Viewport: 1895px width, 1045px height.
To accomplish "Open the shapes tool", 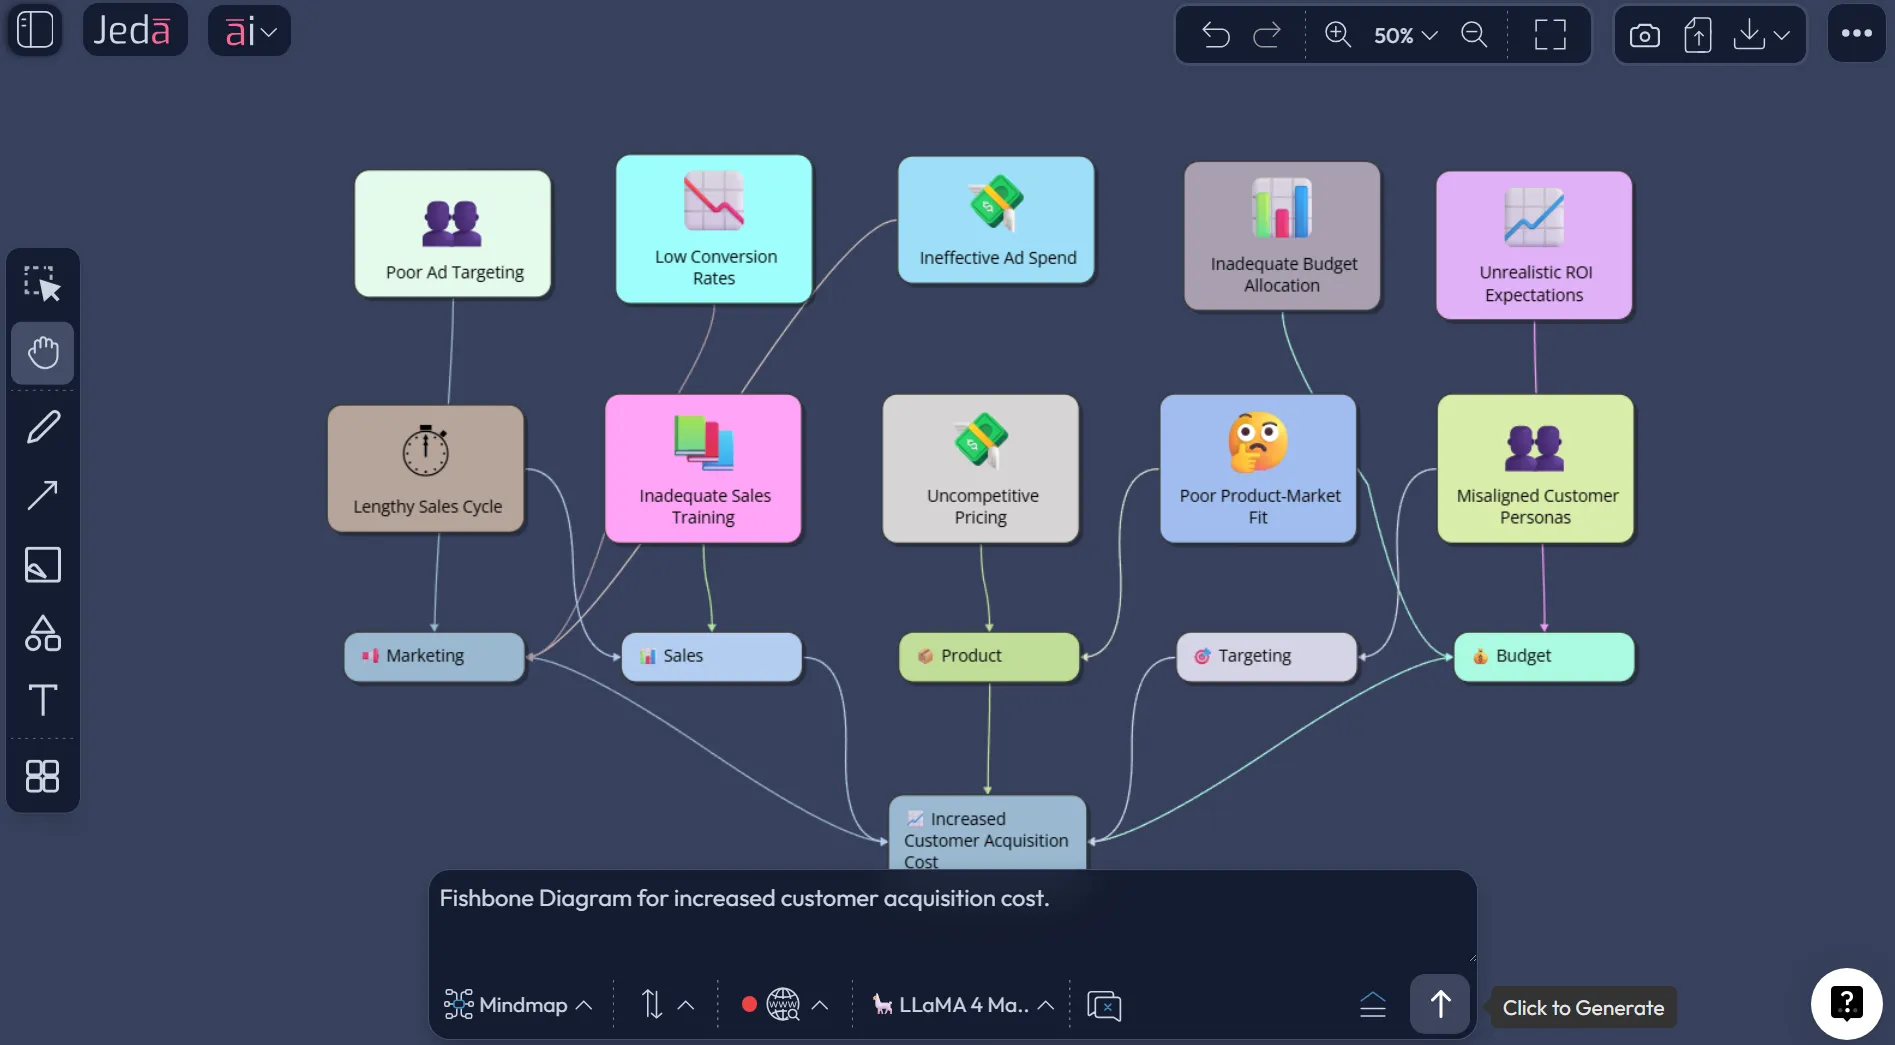I will [x=42, y=633].
